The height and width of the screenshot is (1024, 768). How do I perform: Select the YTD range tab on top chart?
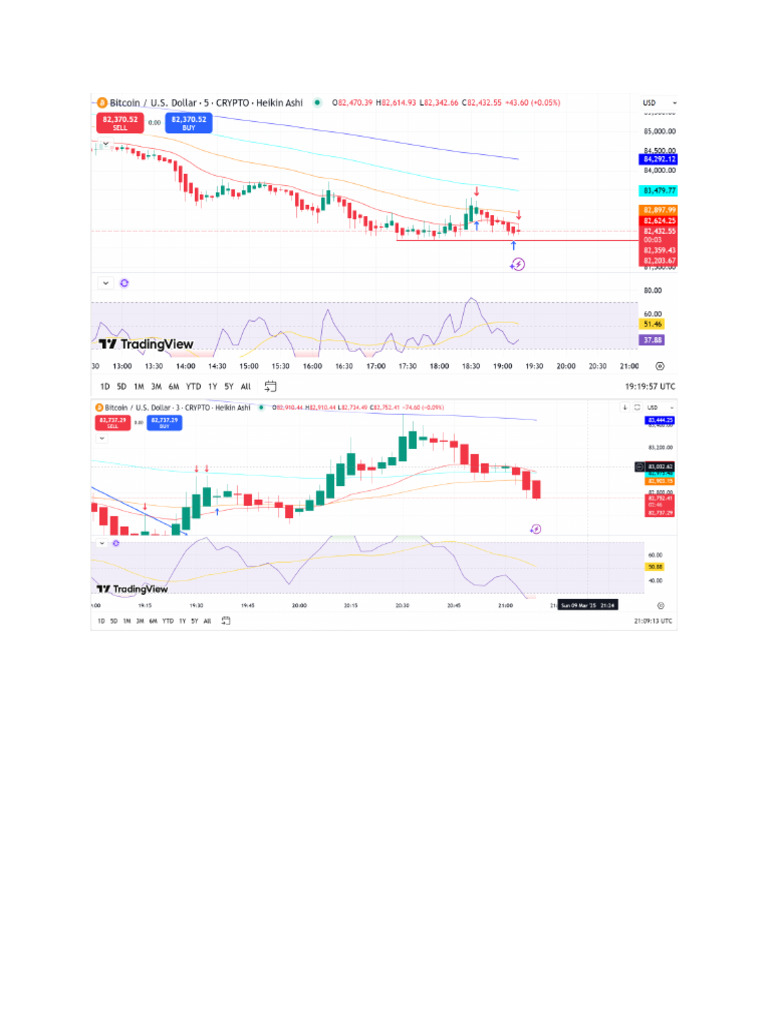(193, 385)
